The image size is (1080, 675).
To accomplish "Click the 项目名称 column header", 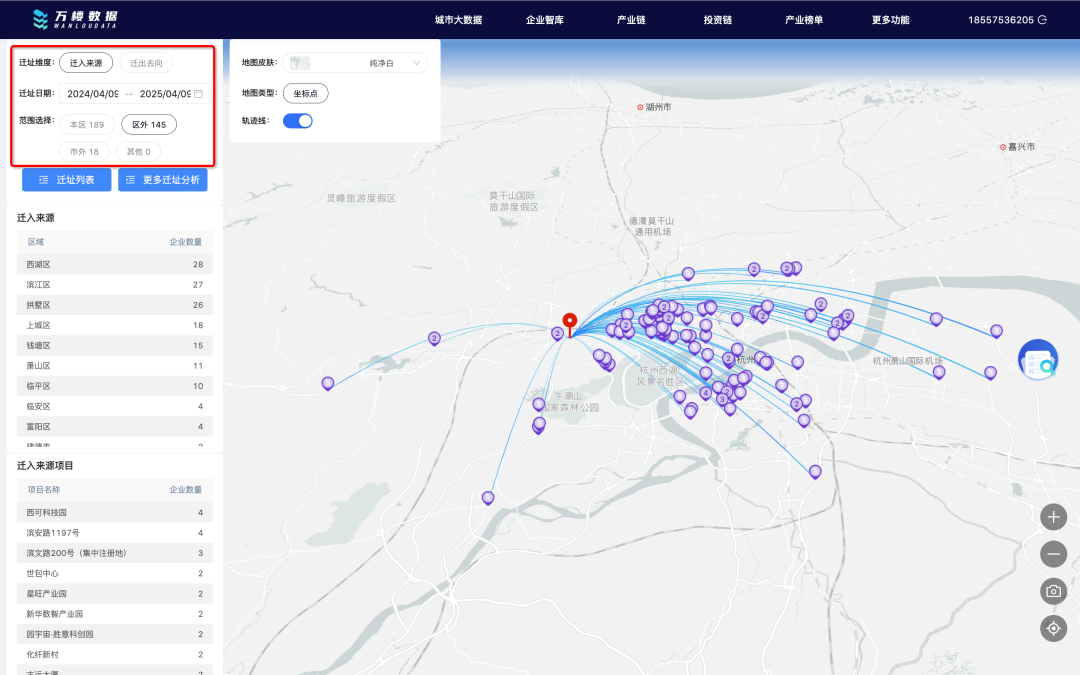I will pos(44,490).
